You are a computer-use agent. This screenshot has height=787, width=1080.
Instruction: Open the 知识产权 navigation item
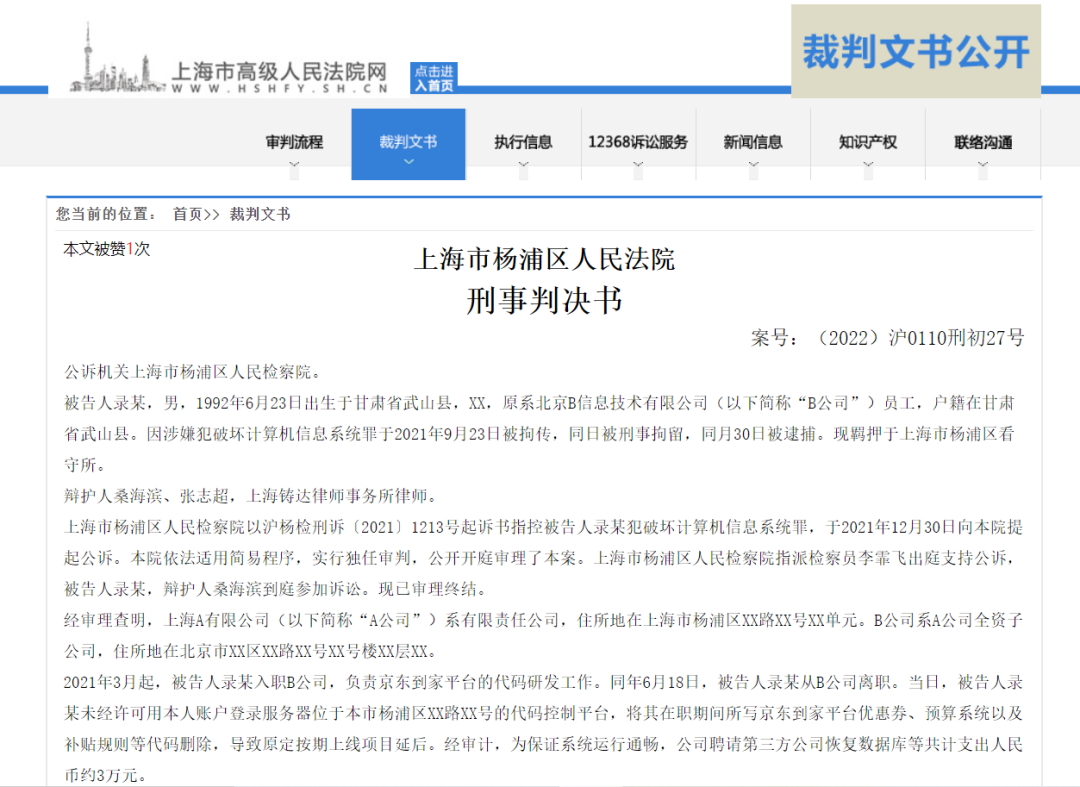[868, 142]
